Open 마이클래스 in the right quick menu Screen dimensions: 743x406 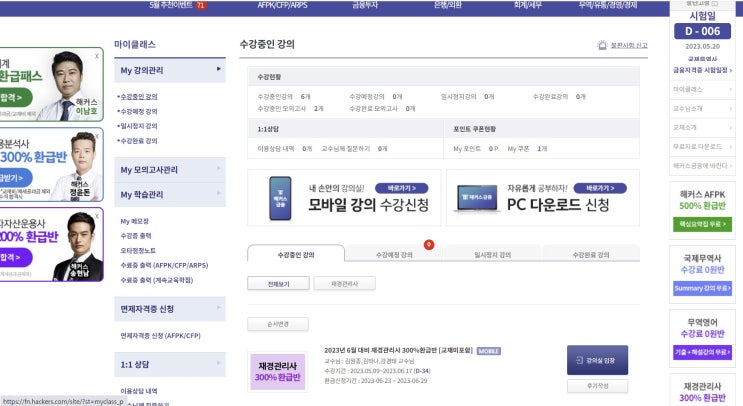click(x=702, y=90)
